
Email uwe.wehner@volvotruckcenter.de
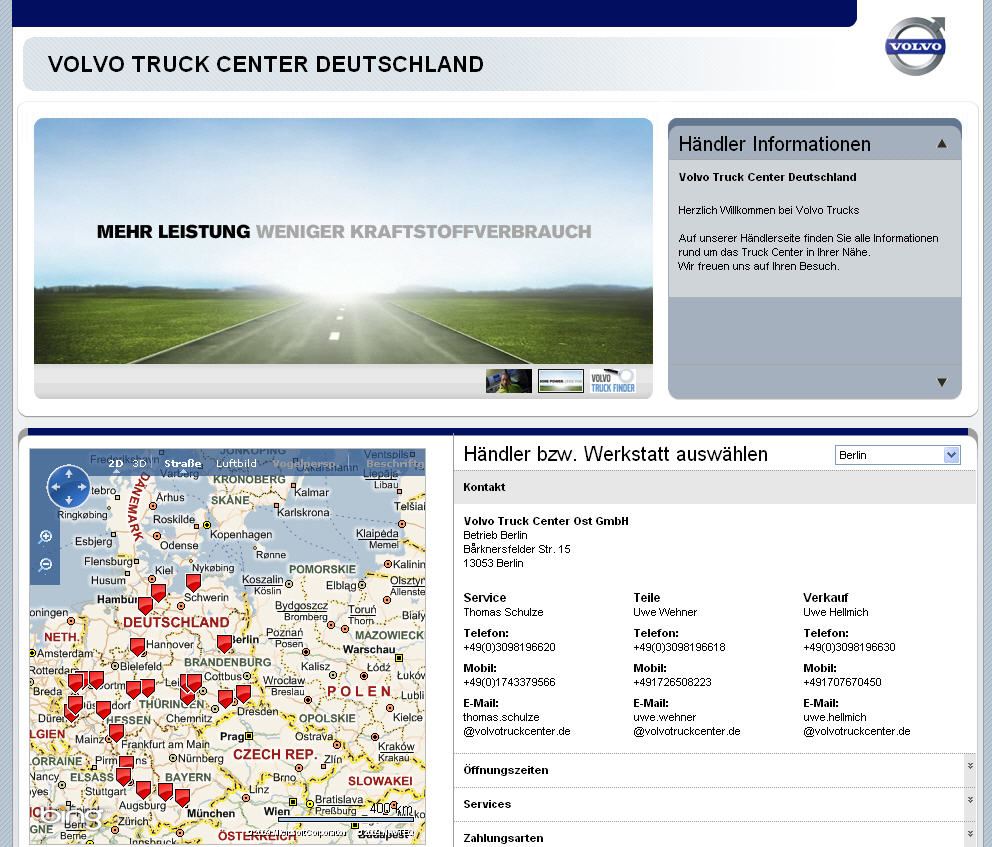click(686, 724)
